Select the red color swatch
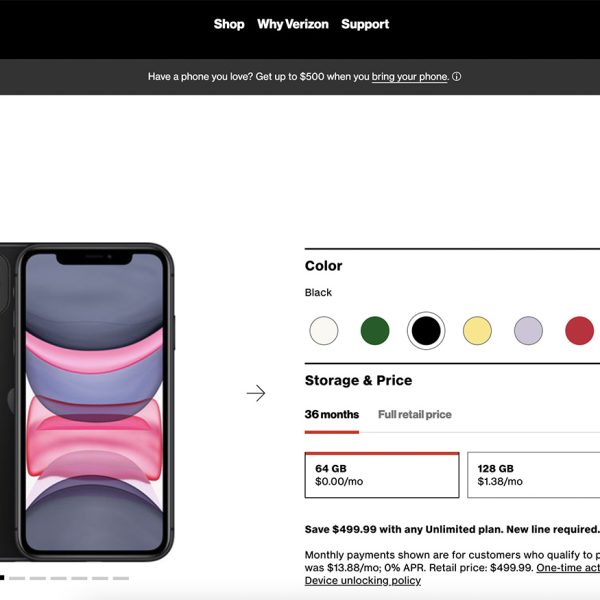The width and height of the screenshot is (600, 600). pyautogui.click(x=579, y=331)
